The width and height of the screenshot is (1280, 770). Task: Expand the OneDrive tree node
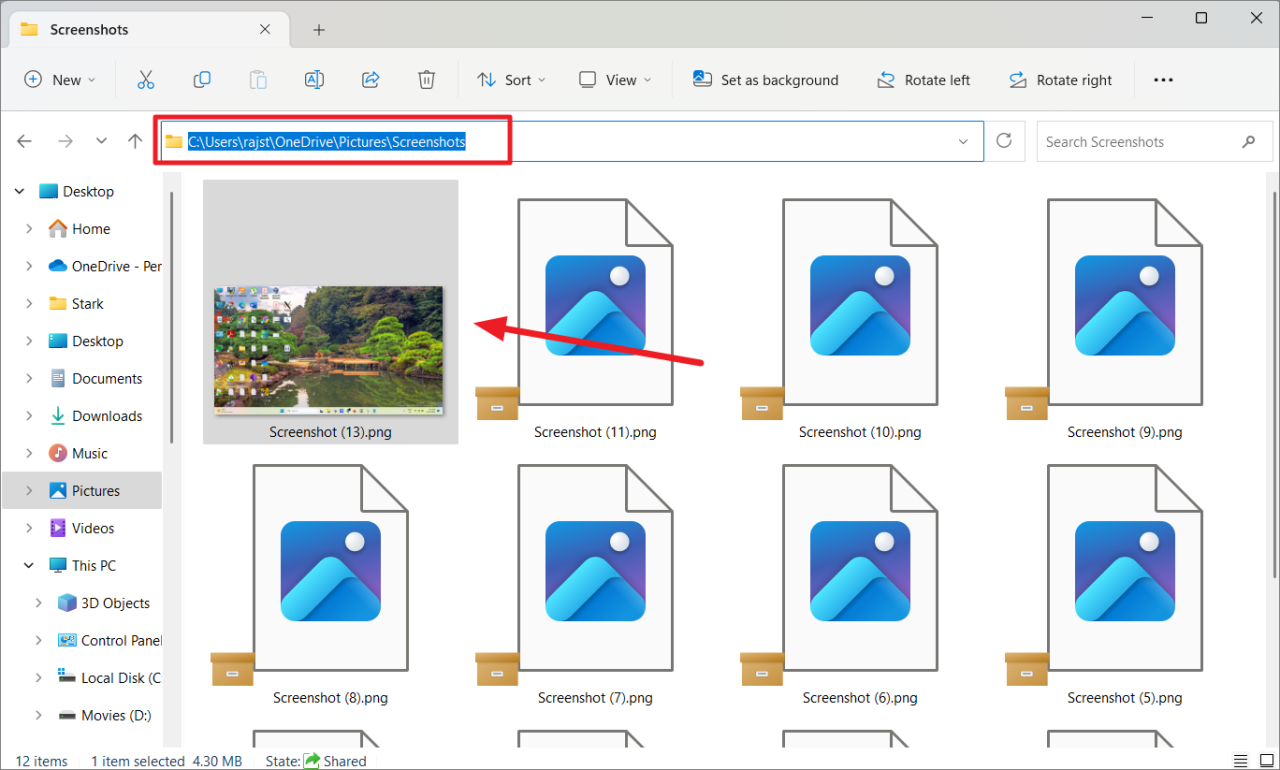point(30,266)
